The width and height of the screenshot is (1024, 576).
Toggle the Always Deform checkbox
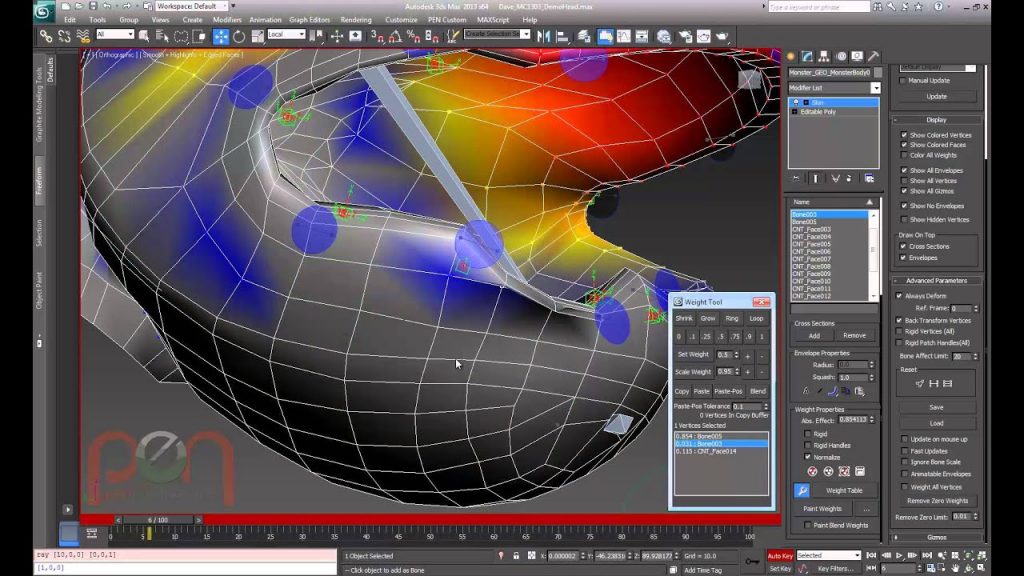(897, 295)
